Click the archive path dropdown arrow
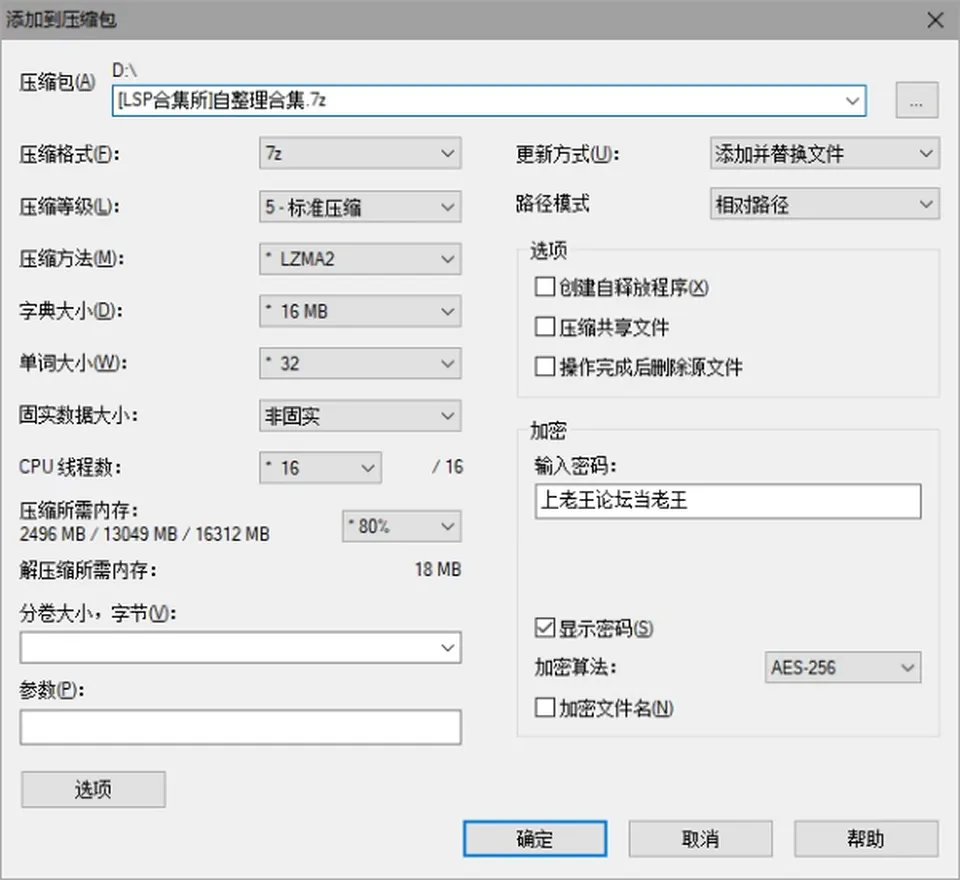960x880 pixels. tap(852, 100)
